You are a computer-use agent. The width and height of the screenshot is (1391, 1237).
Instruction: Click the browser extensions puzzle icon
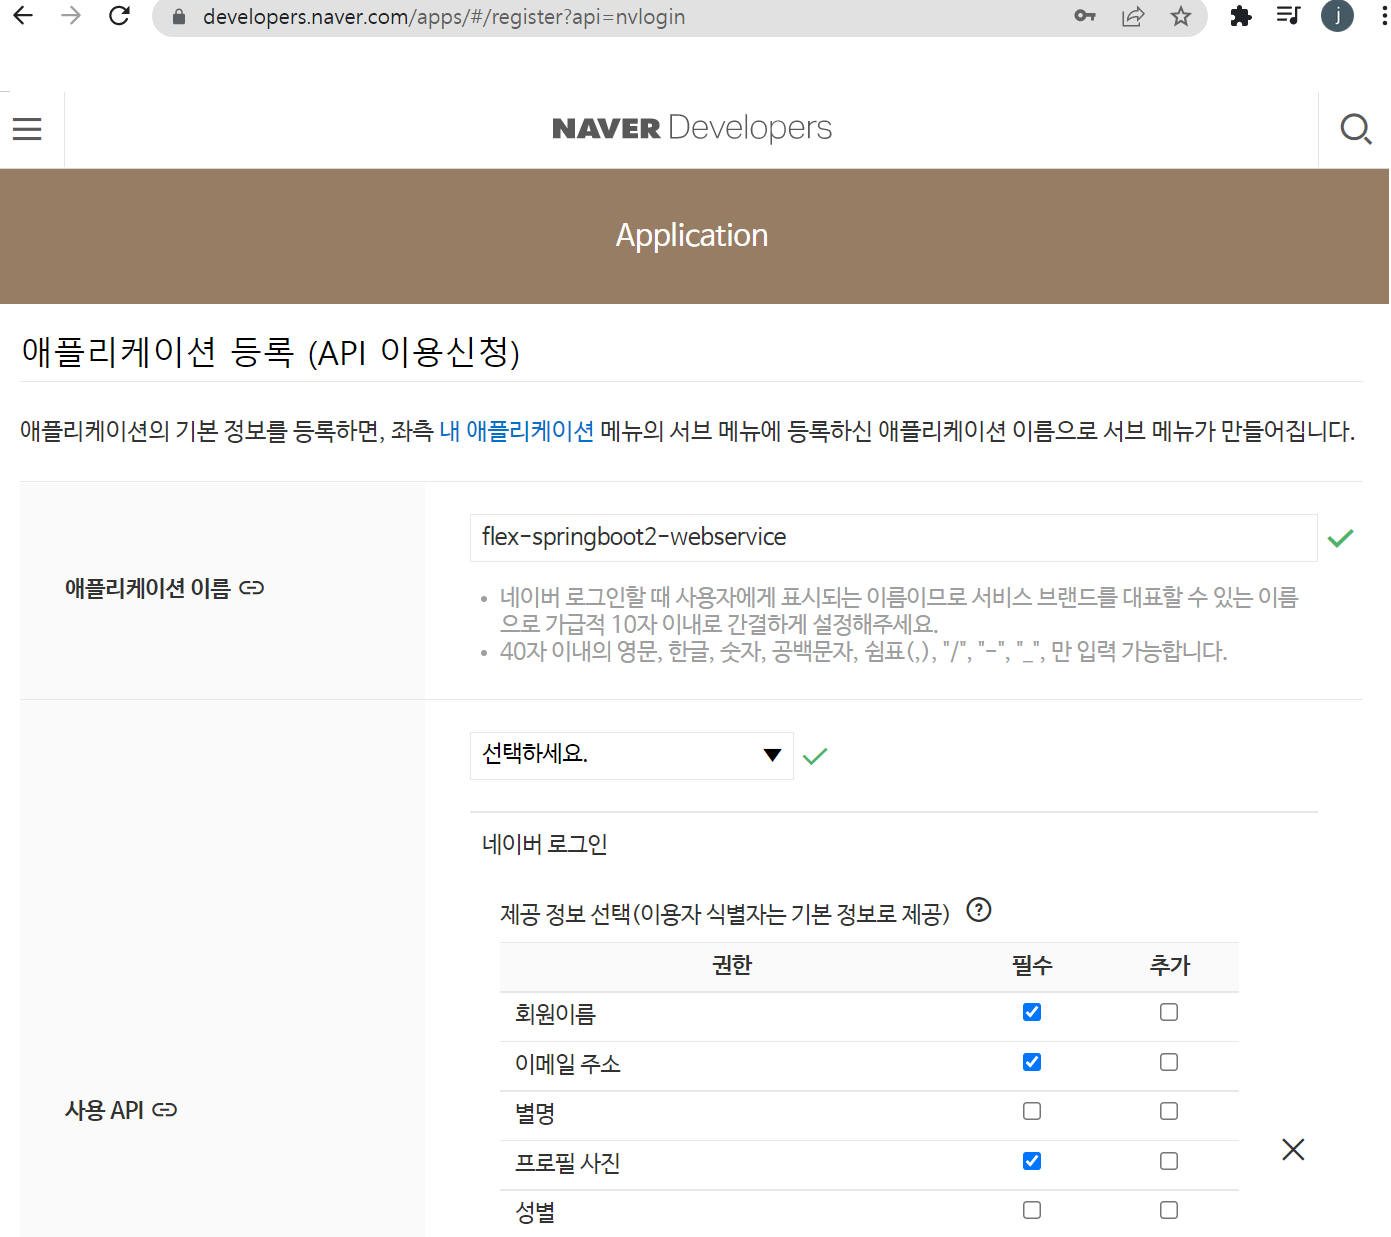pos(1240,16)
